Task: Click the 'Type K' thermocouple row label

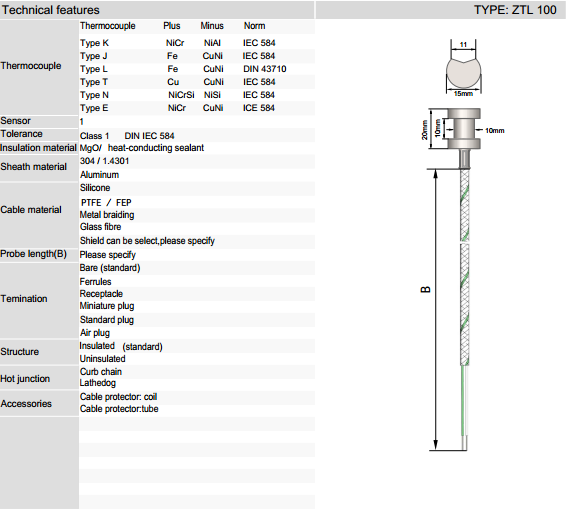Action: (94, 43)
